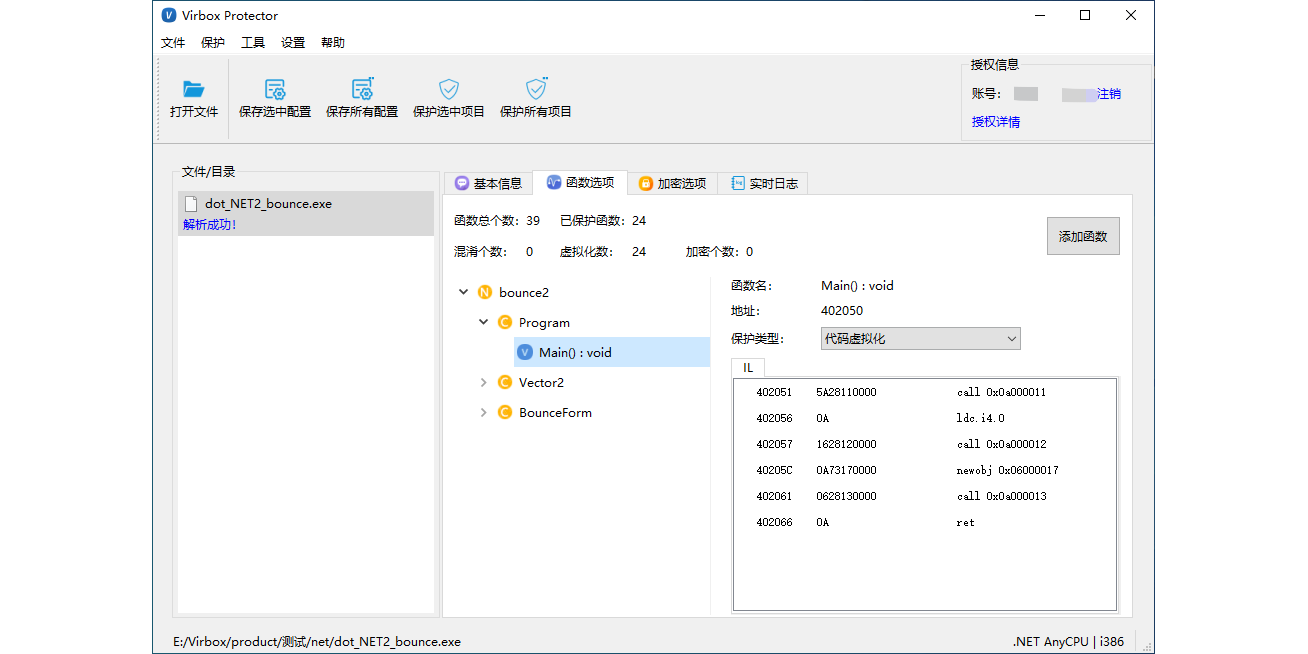Screen dimensions: 1308x654
Task: Click the BounceForm class icon
Action: point(505,413)
